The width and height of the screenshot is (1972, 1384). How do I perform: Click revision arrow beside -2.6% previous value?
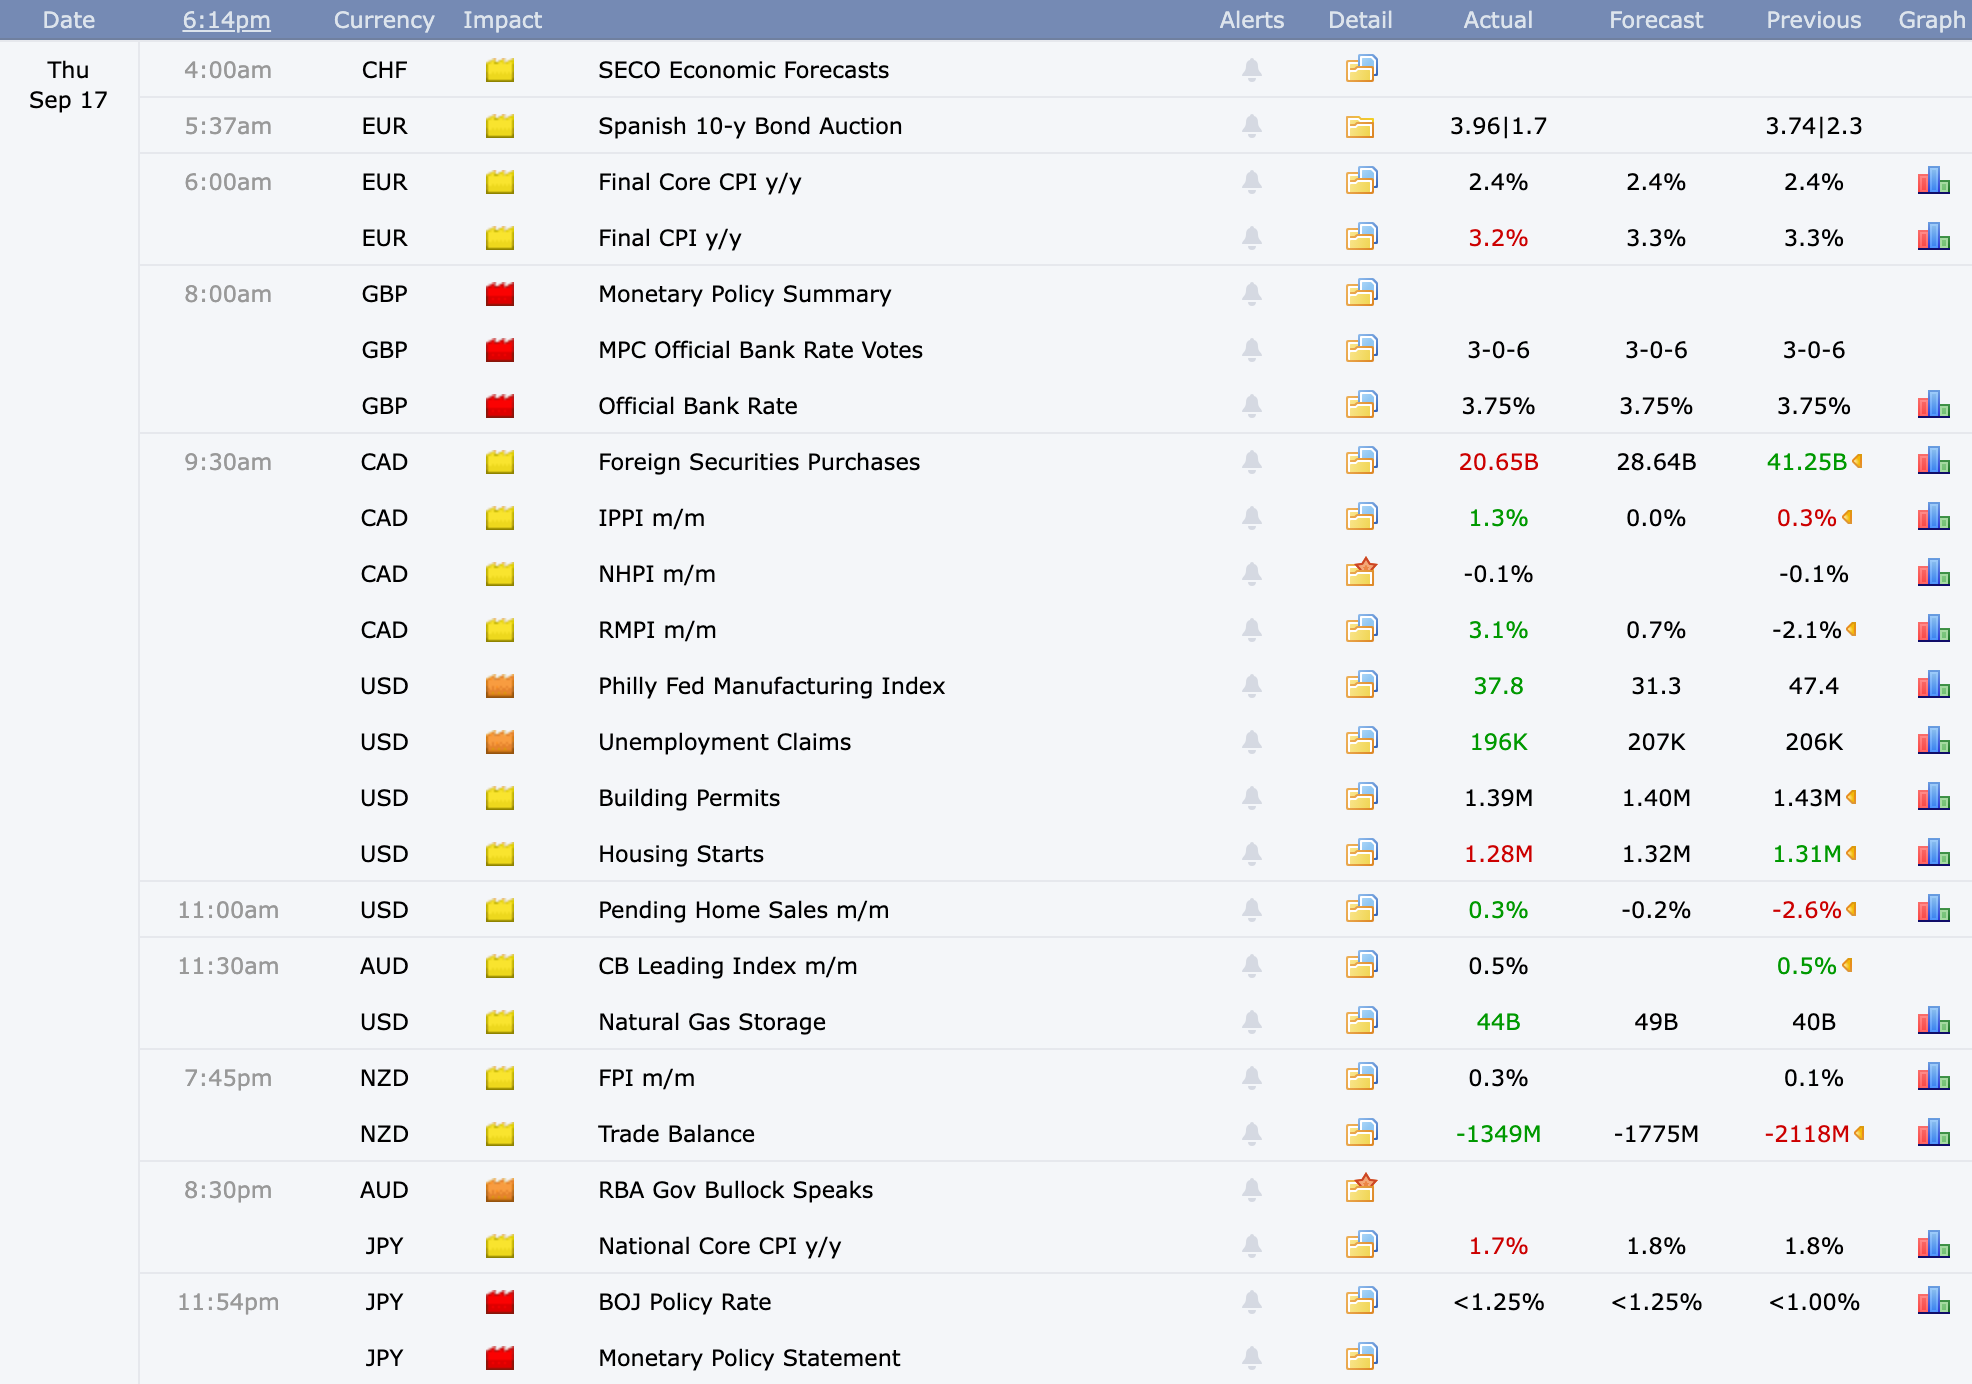click(x=1851, y=909)
